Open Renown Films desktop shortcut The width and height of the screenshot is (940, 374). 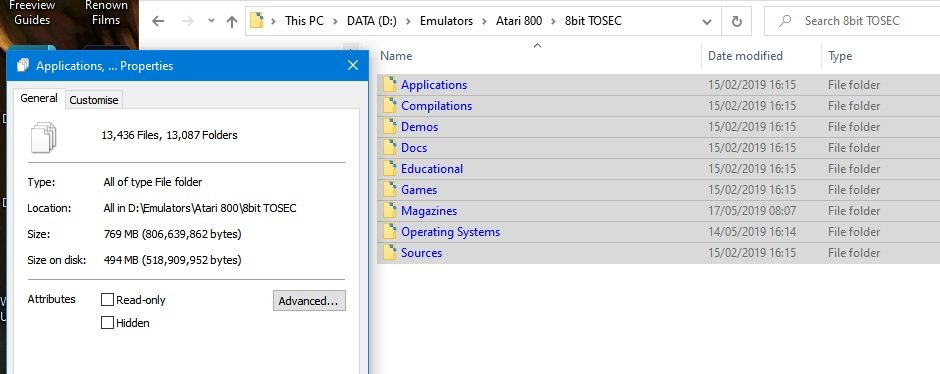[x=106, y=13]
